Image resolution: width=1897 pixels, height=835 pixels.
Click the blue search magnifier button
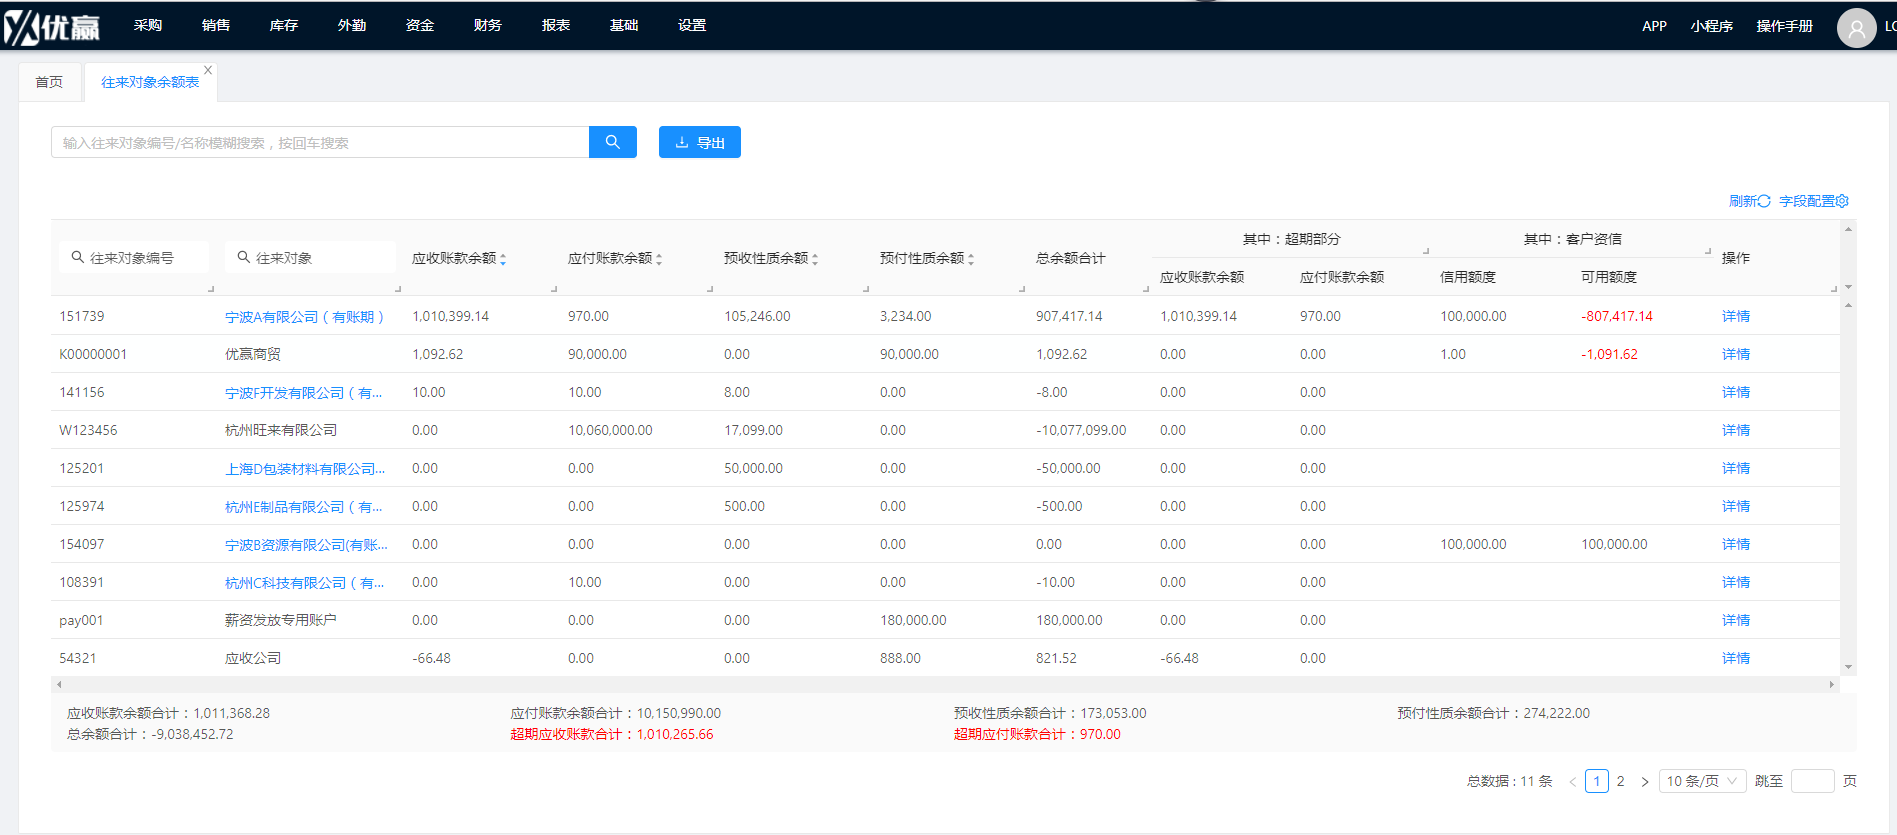tap(613, 142)
